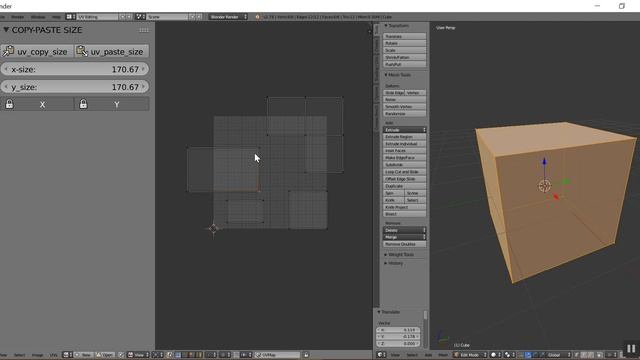Increase y_size with its right arrow
The width and height of the screenshot is (640, 360).
143,87
